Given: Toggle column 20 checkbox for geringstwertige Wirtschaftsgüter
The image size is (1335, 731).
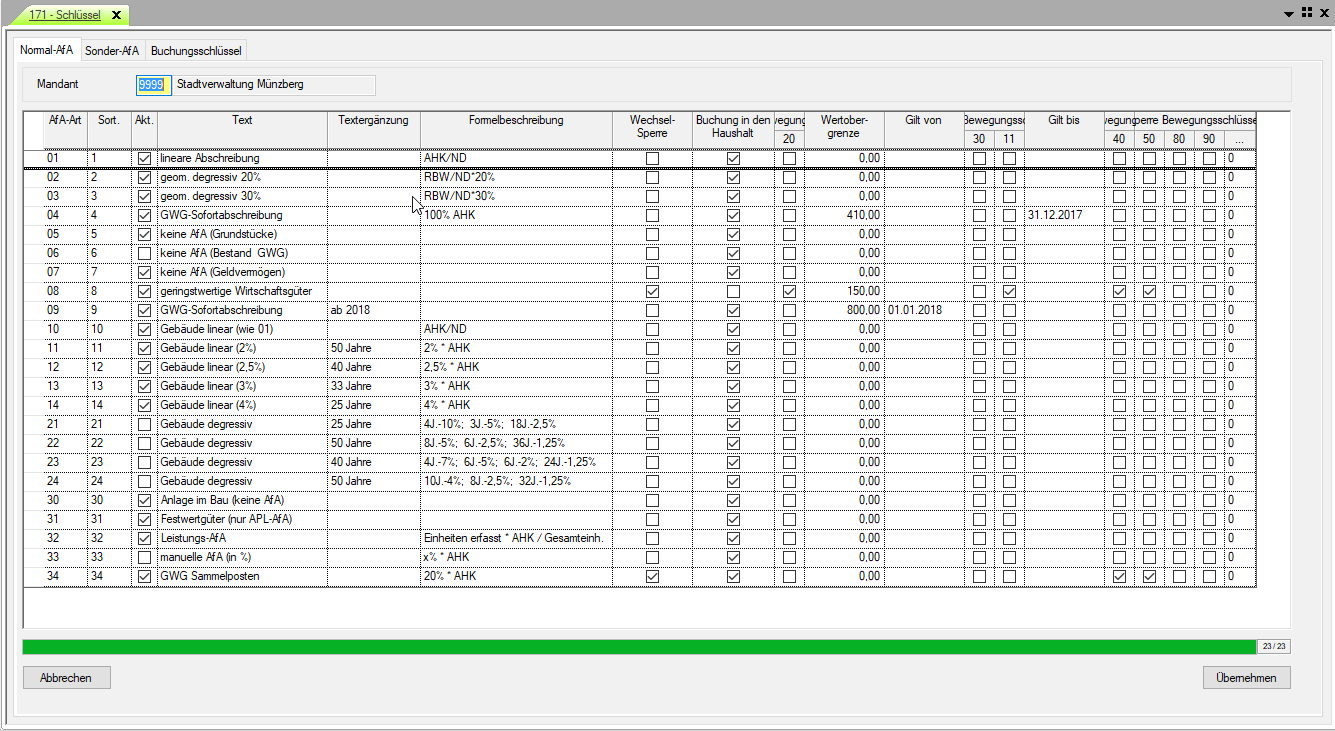Looking at the screenshot, I should point(789,292).
